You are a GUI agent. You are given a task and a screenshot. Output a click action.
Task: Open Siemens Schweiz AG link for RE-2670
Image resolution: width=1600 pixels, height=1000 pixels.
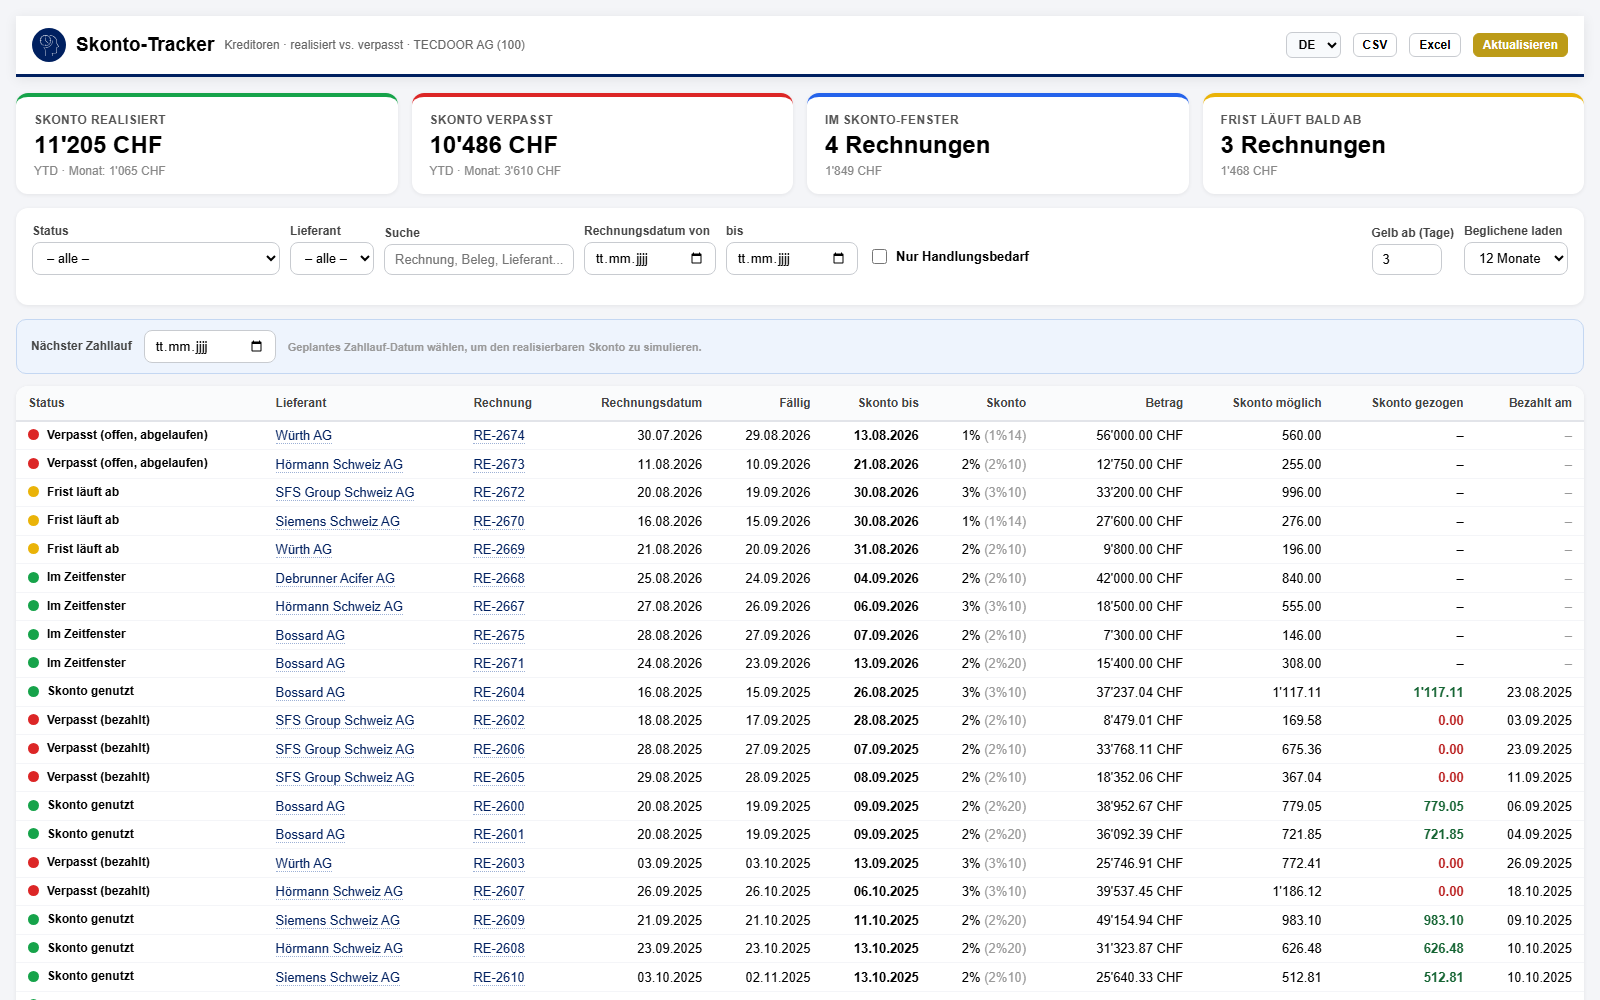(338, 521)
